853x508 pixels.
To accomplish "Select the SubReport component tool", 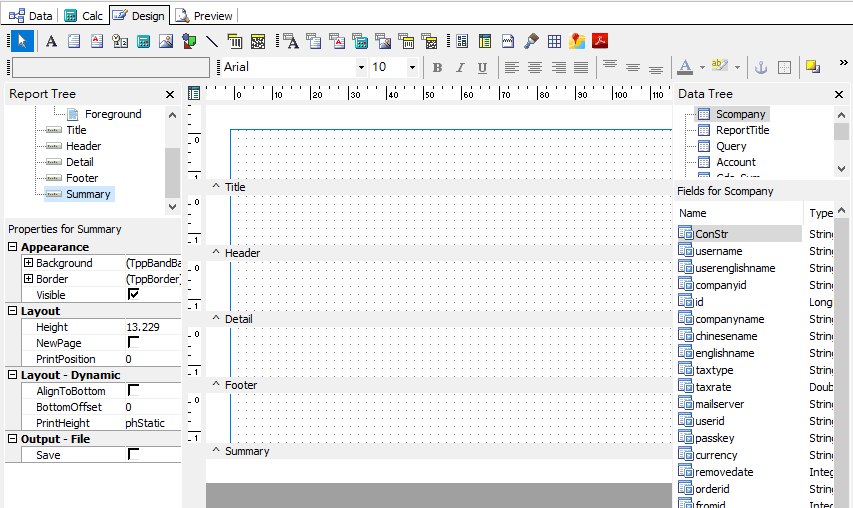I will (485, 41).
